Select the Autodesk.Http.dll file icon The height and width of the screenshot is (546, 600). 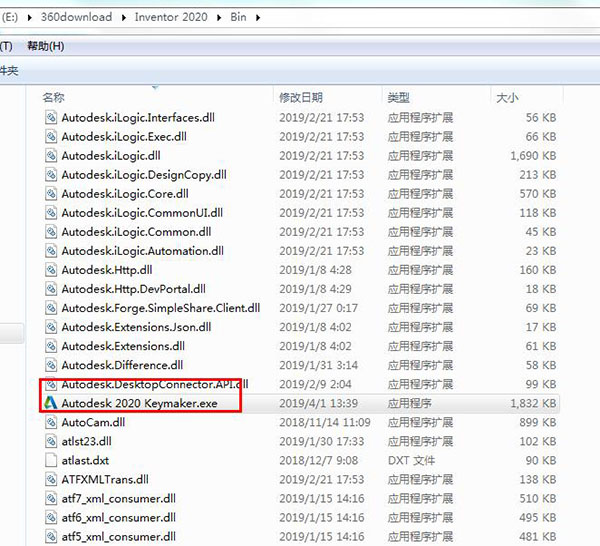(51, 270)
